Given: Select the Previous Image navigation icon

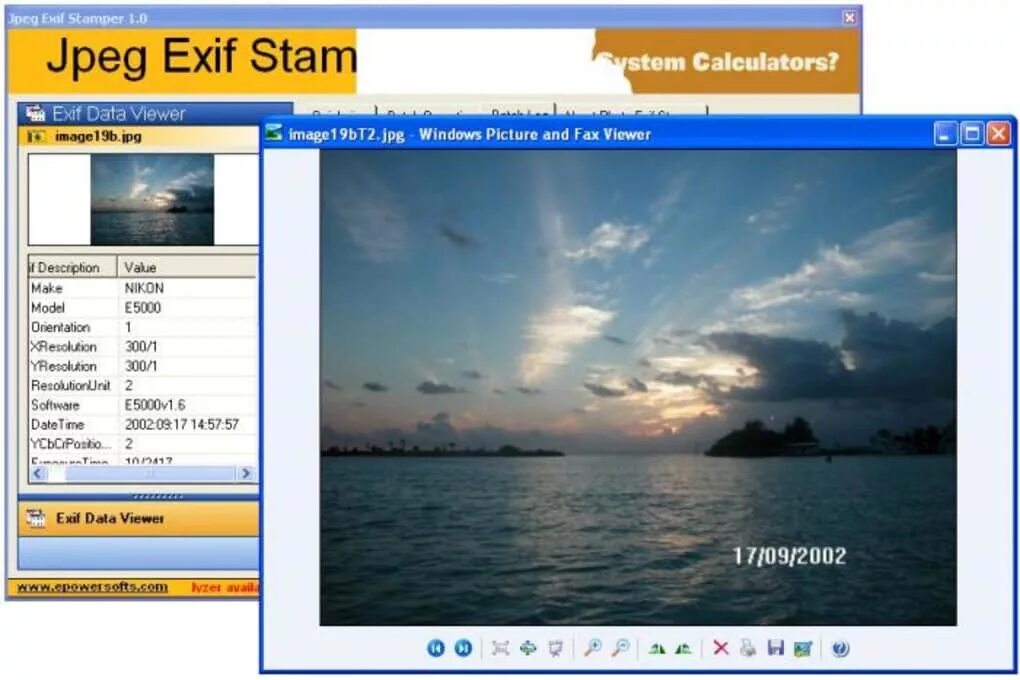Looking at the screenshot, I should pos(437,648).
